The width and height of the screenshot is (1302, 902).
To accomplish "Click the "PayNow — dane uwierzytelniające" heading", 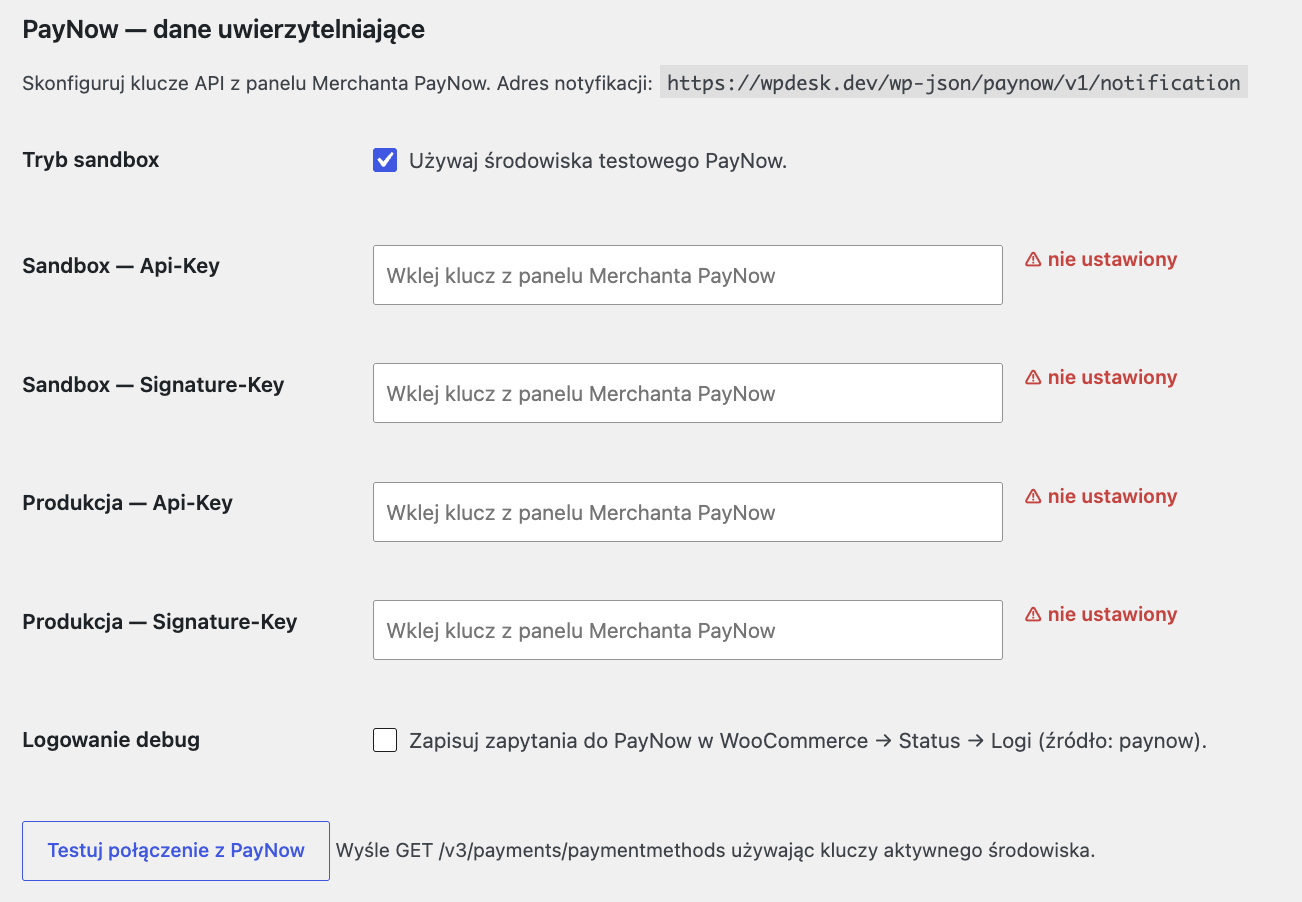I will pos(224,30).
